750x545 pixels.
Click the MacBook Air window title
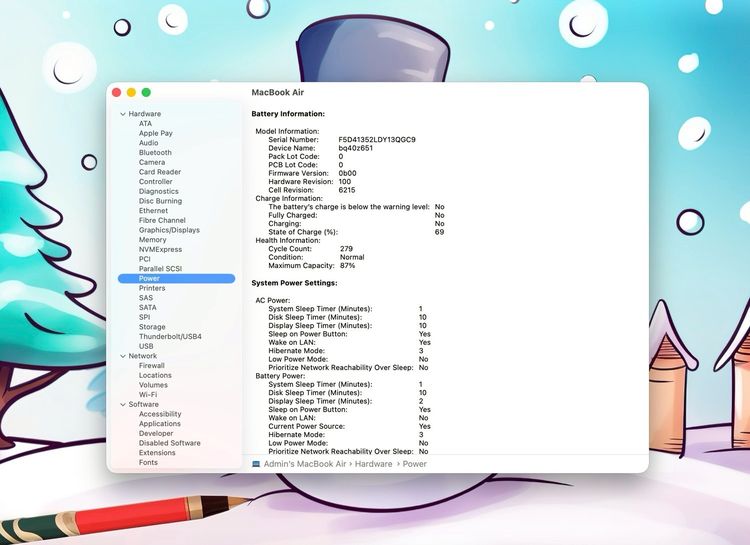point(277,92)
